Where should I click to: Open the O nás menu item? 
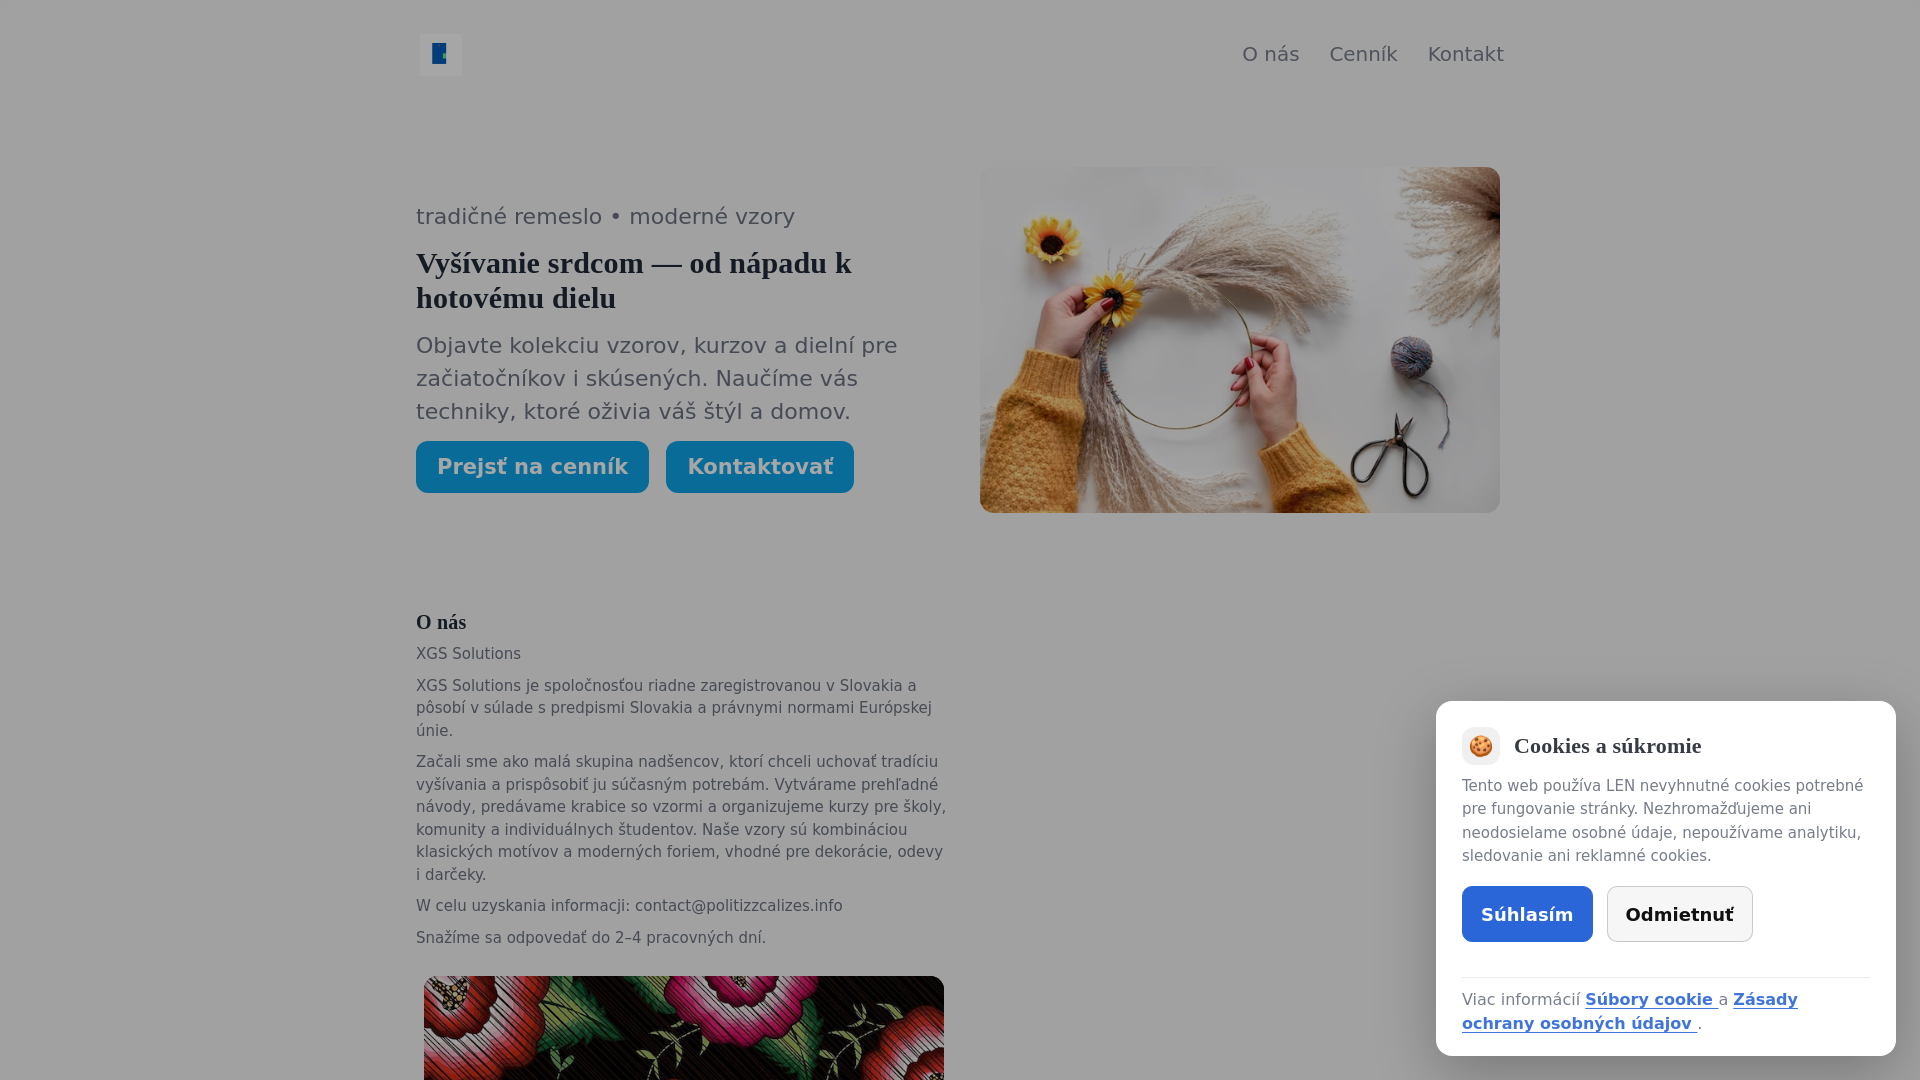pyautogui.click(x=1270, y=54)
